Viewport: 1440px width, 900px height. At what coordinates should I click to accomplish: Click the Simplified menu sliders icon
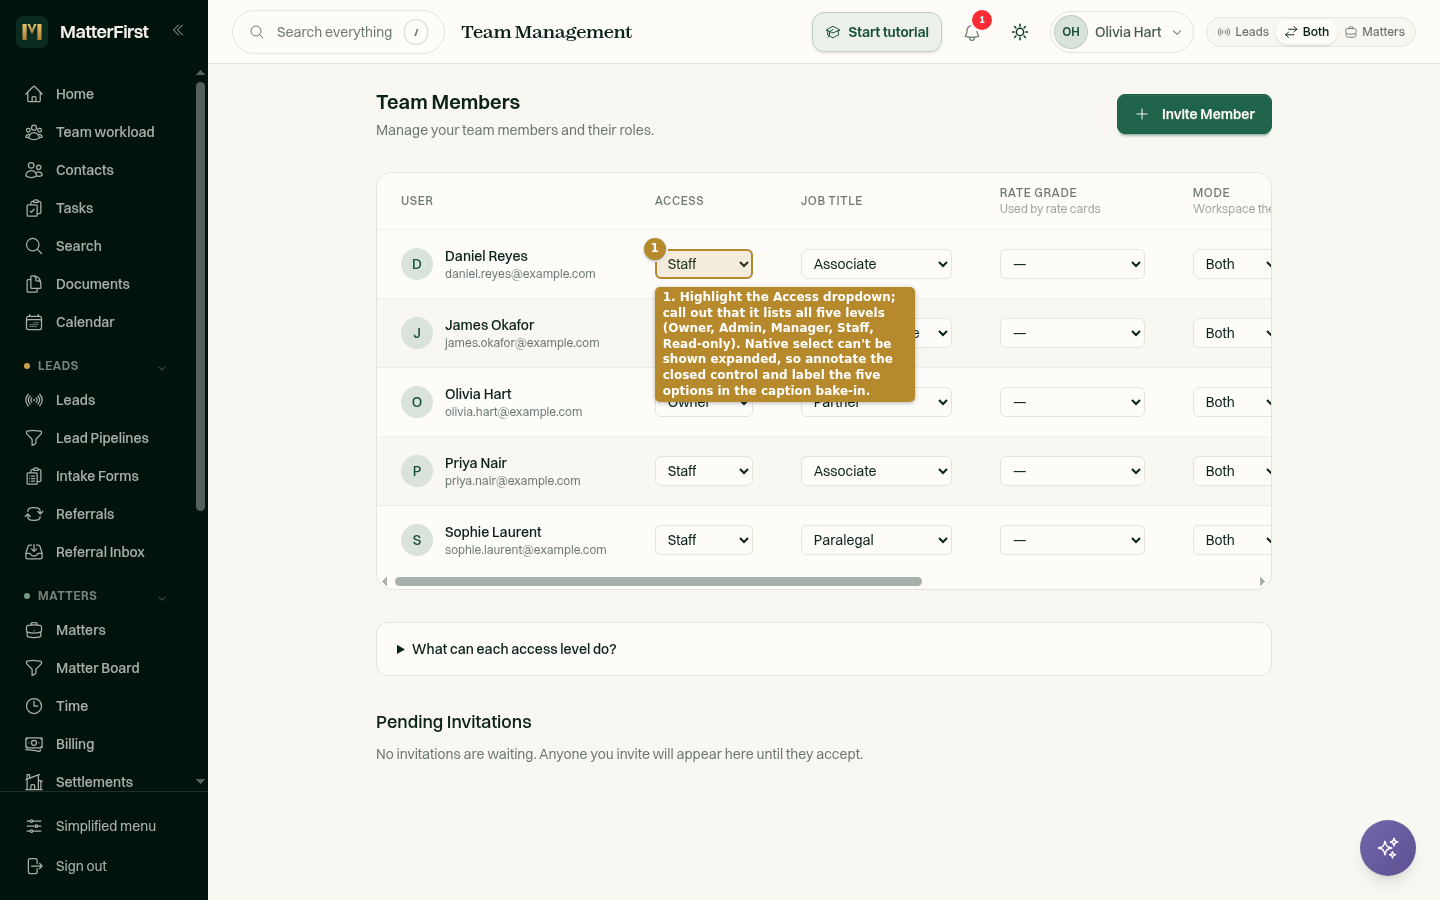pyautogui.click(x=34, y=826)
